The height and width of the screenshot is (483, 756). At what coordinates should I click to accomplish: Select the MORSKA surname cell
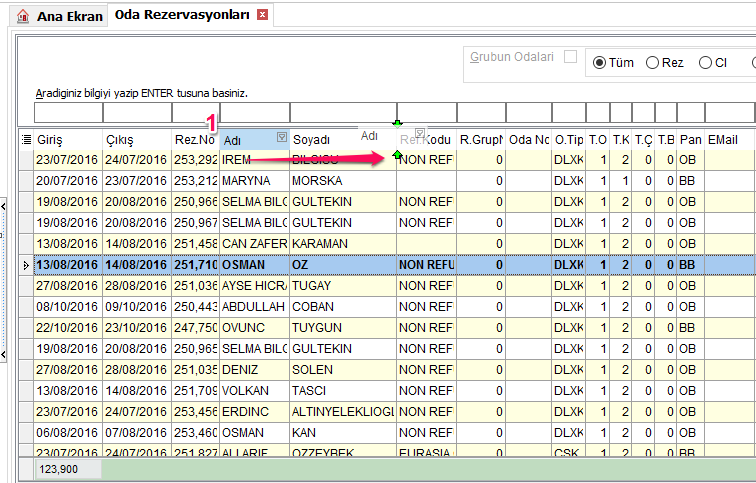coord(343,181)
